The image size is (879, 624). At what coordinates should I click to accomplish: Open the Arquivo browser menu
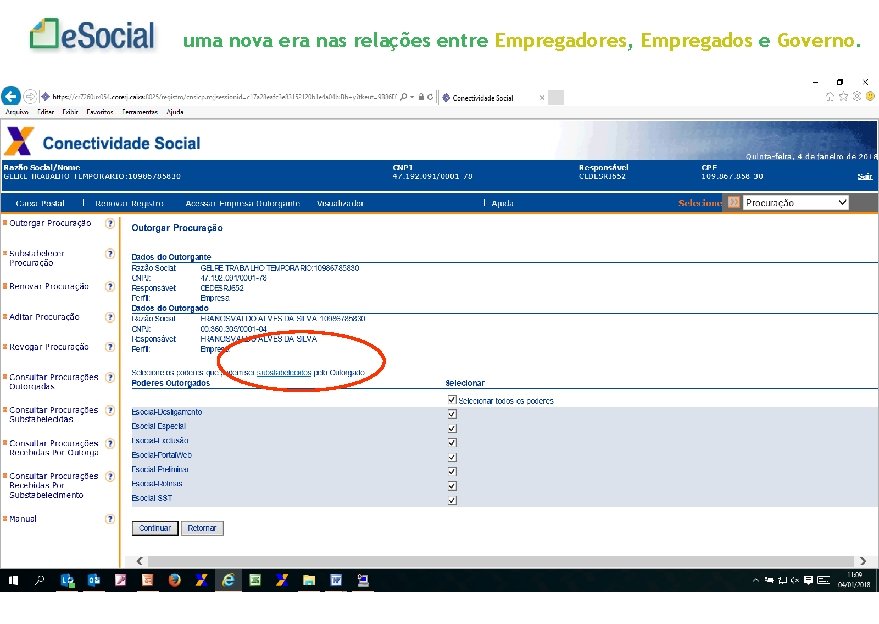pos(17,112)
